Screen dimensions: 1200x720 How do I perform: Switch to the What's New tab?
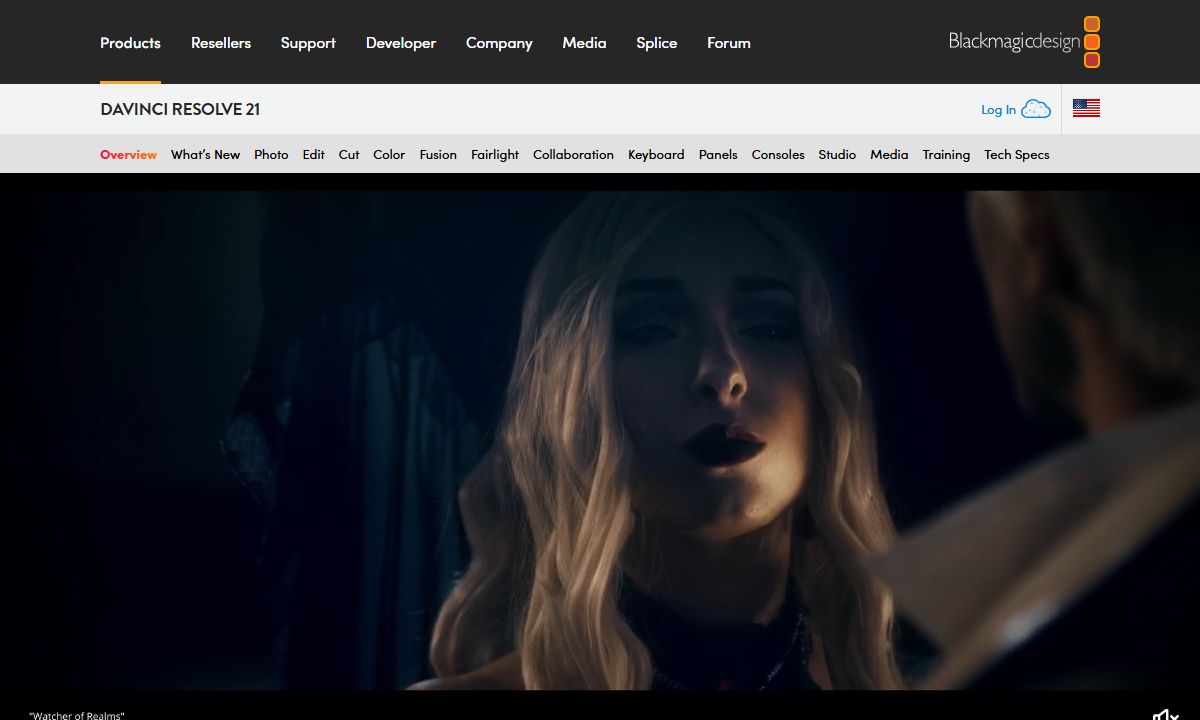coord(206,154)
